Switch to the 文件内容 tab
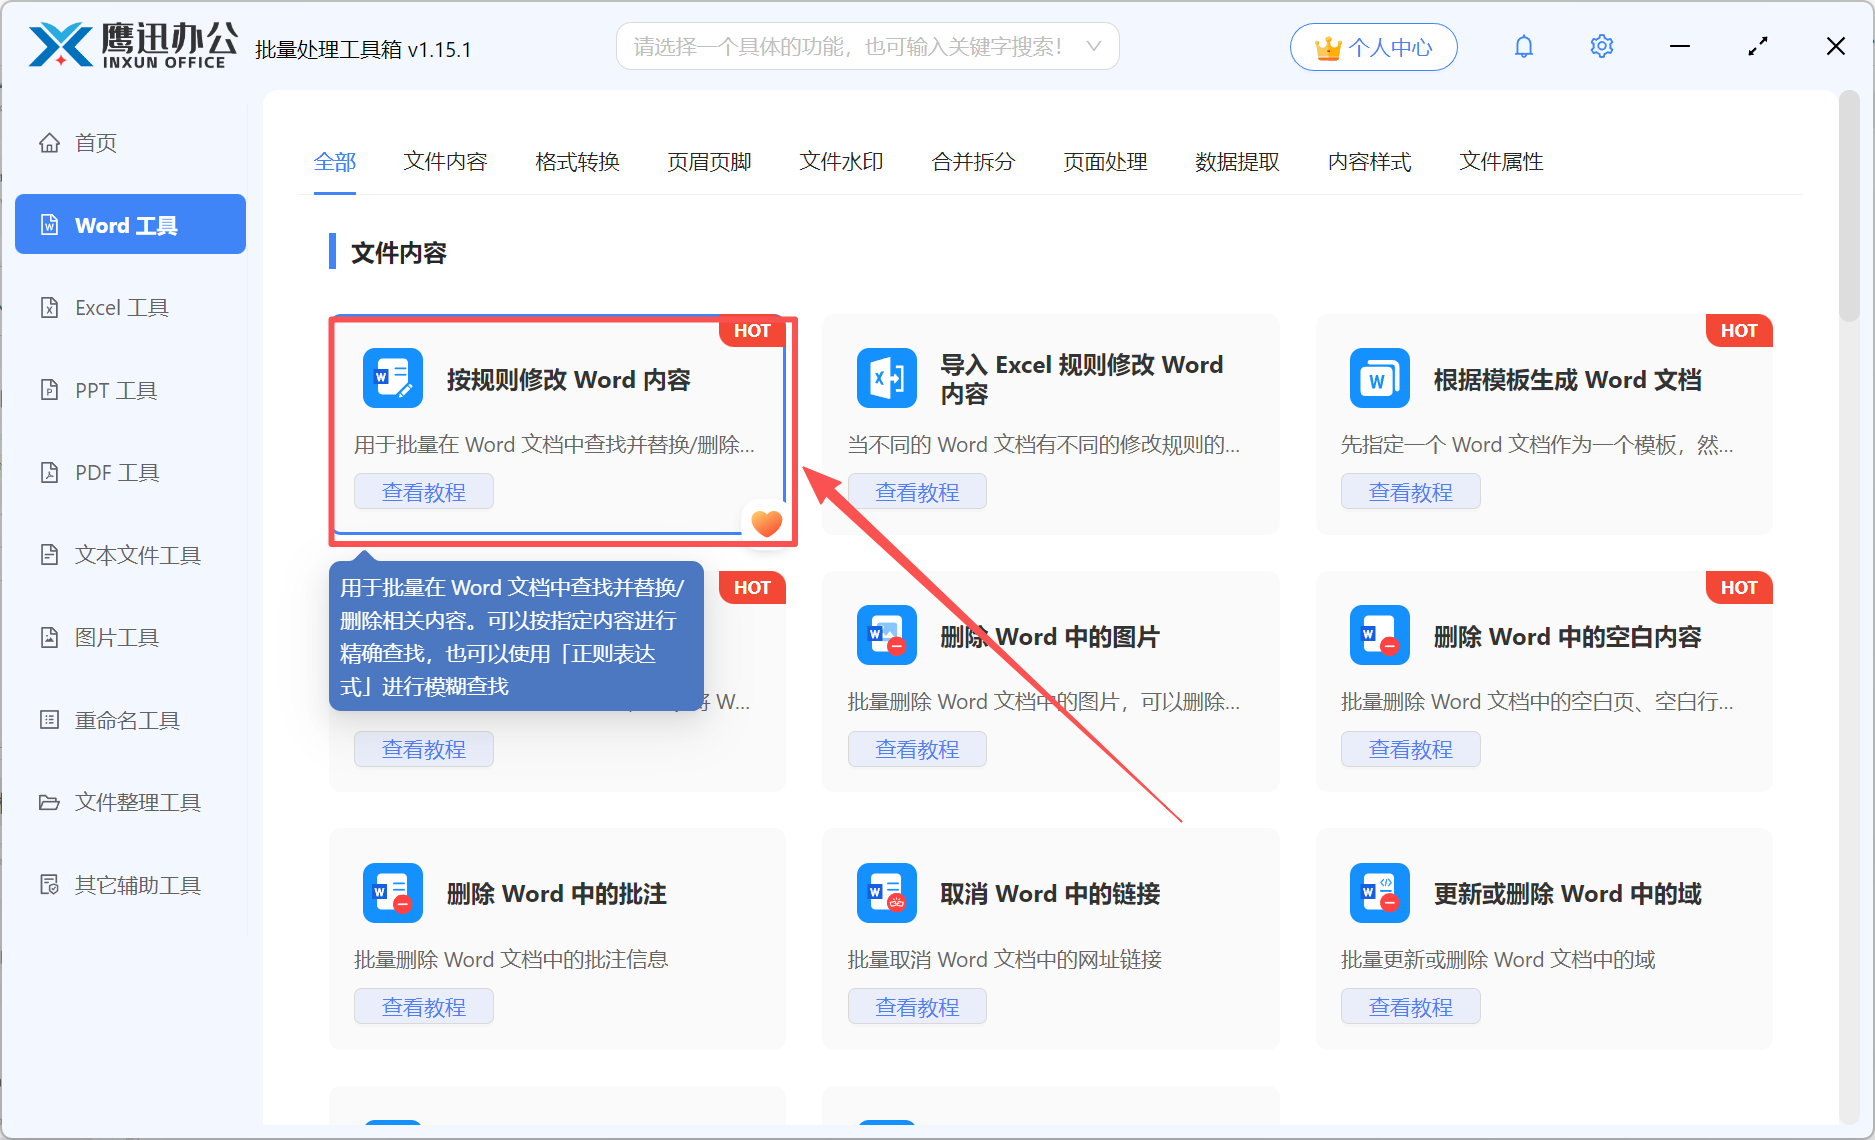This screenshot has height=1140, width=1875. point(445,162)
